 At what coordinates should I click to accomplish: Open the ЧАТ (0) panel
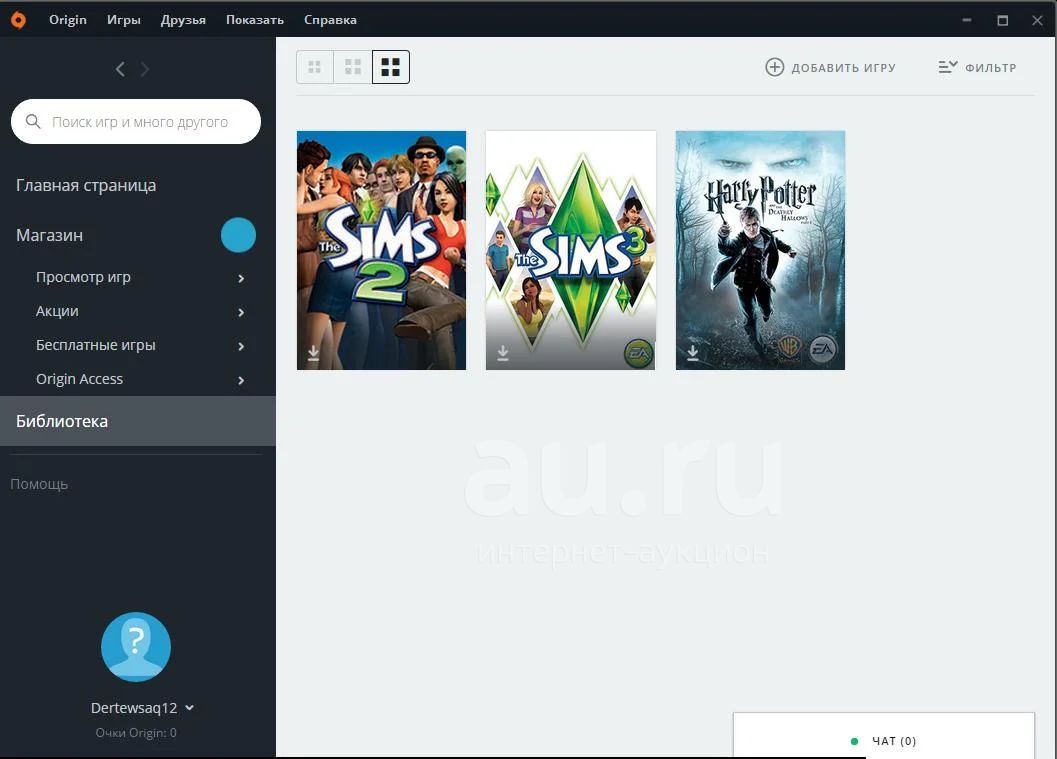tap(884, 735)
